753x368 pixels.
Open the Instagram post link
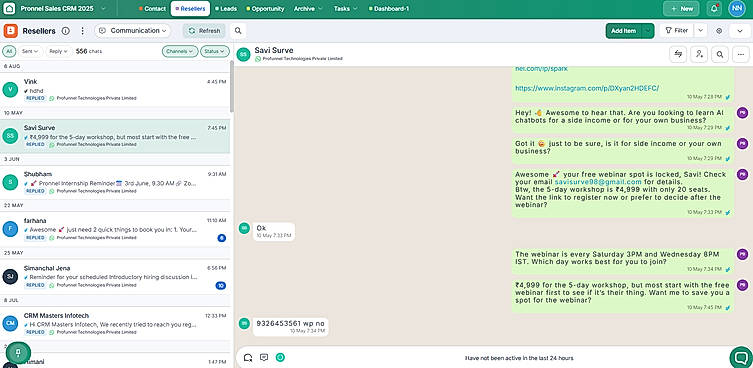point(587,88)
